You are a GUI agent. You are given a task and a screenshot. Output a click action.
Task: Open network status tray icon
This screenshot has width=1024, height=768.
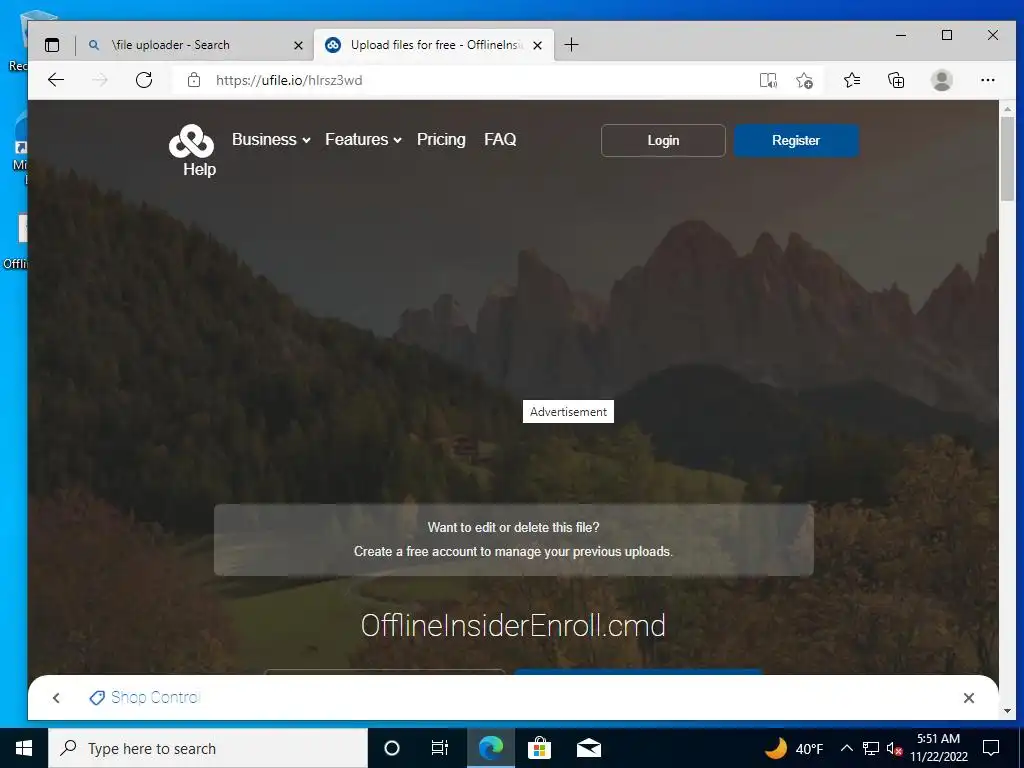(x=871, y=748)
